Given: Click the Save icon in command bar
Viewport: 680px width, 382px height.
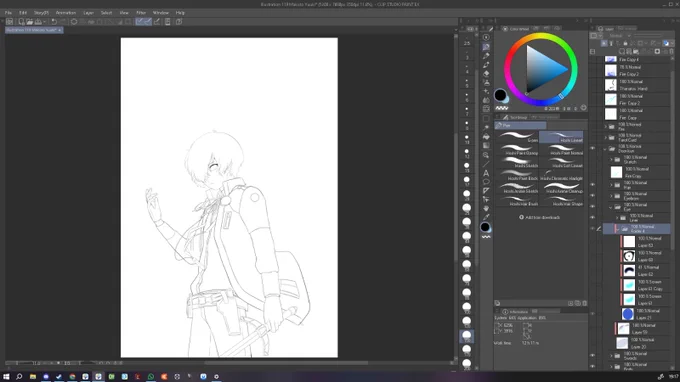Looking at the screenshot, I should click(38, 22).
